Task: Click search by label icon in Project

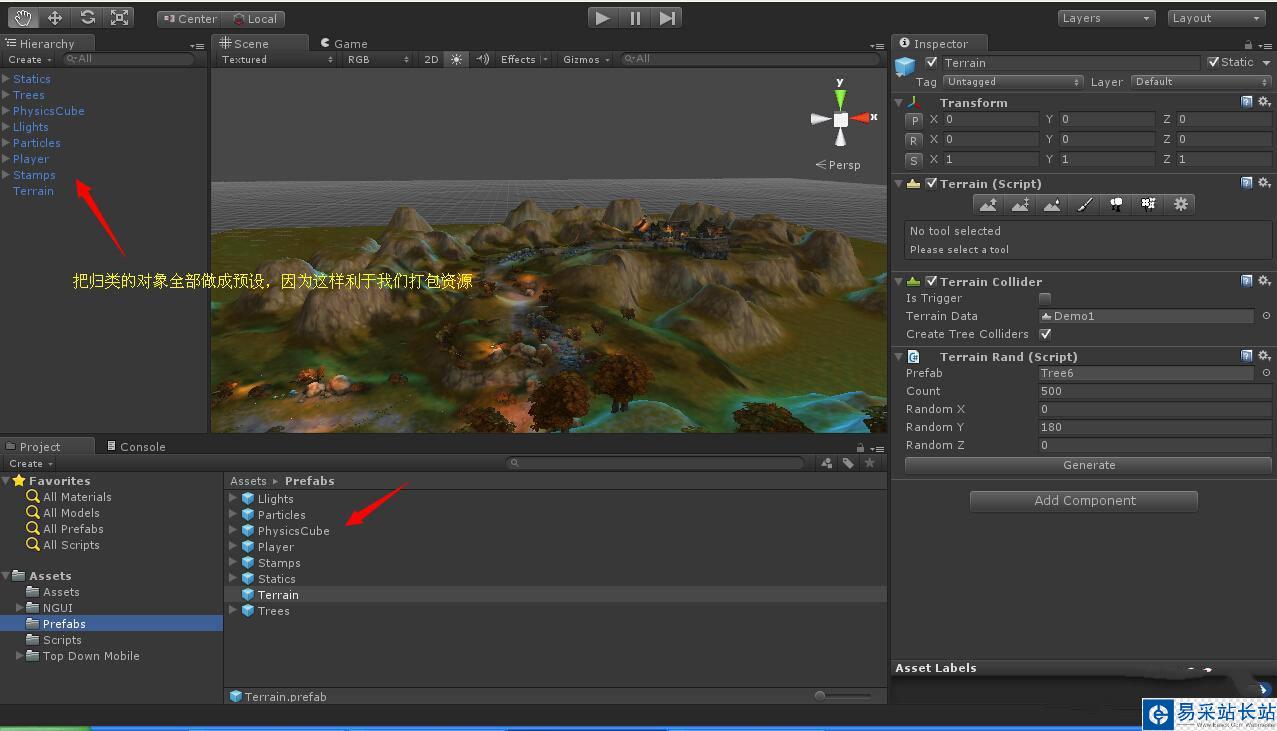Action: point(848,463)
